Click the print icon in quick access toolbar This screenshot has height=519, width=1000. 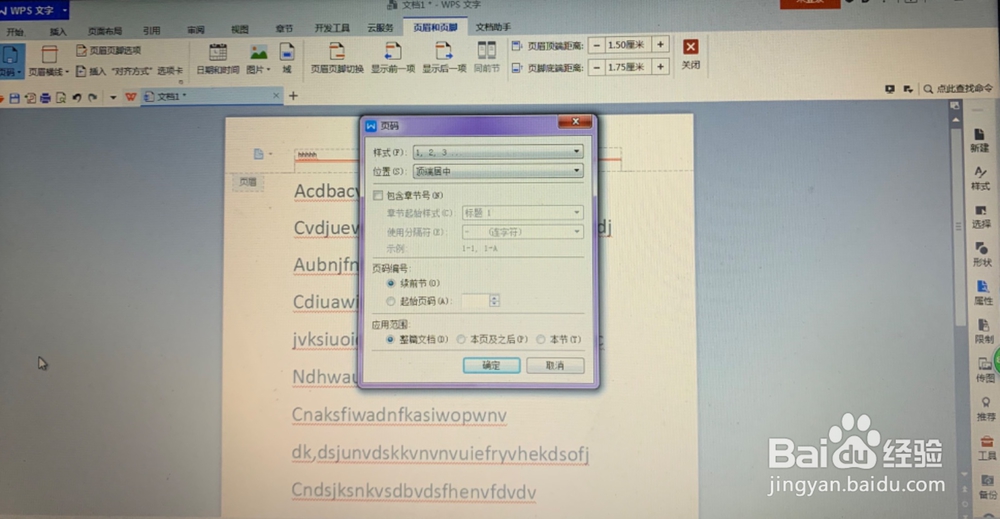coord(45,98)
